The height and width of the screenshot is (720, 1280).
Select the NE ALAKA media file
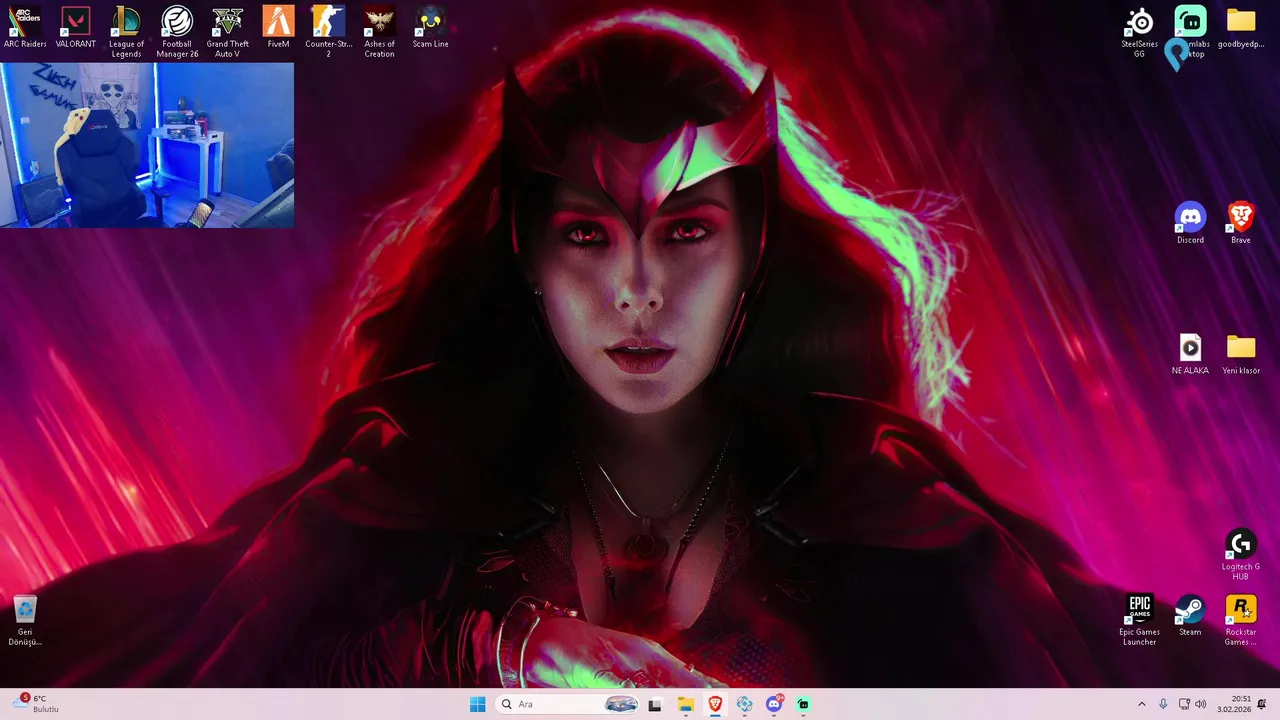point(1190,354)
